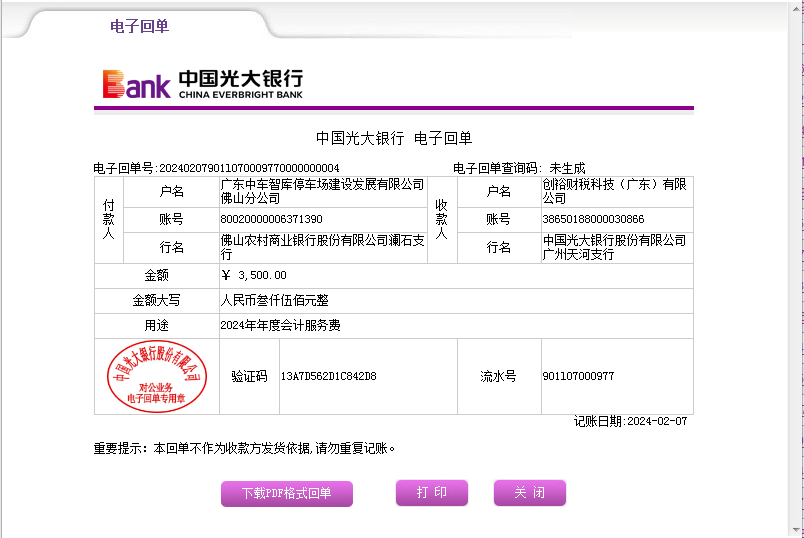
Task: Click the 打印 button
Action: (x=432, y=492)
